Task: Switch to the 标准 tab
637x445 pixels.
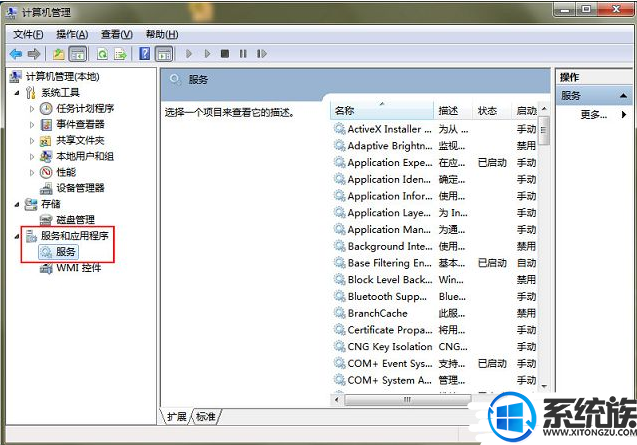Action: 206,417
